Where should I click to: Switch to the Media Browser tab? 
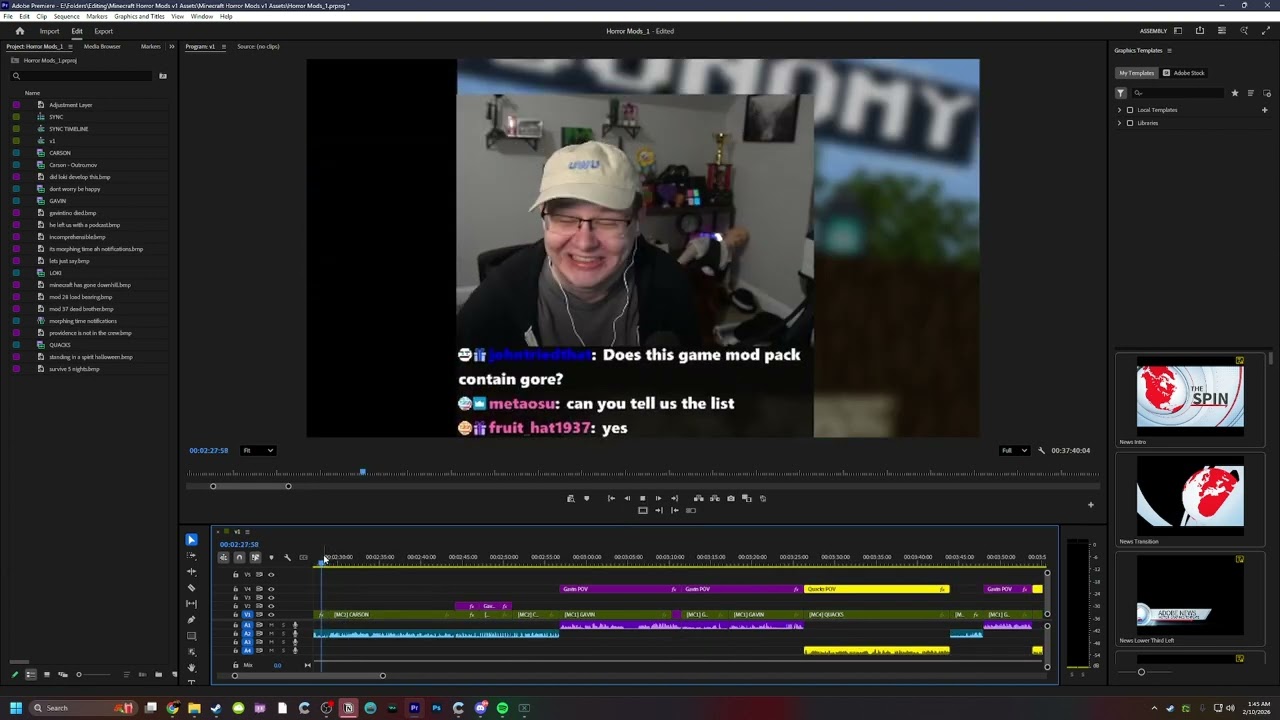[102, 47]
